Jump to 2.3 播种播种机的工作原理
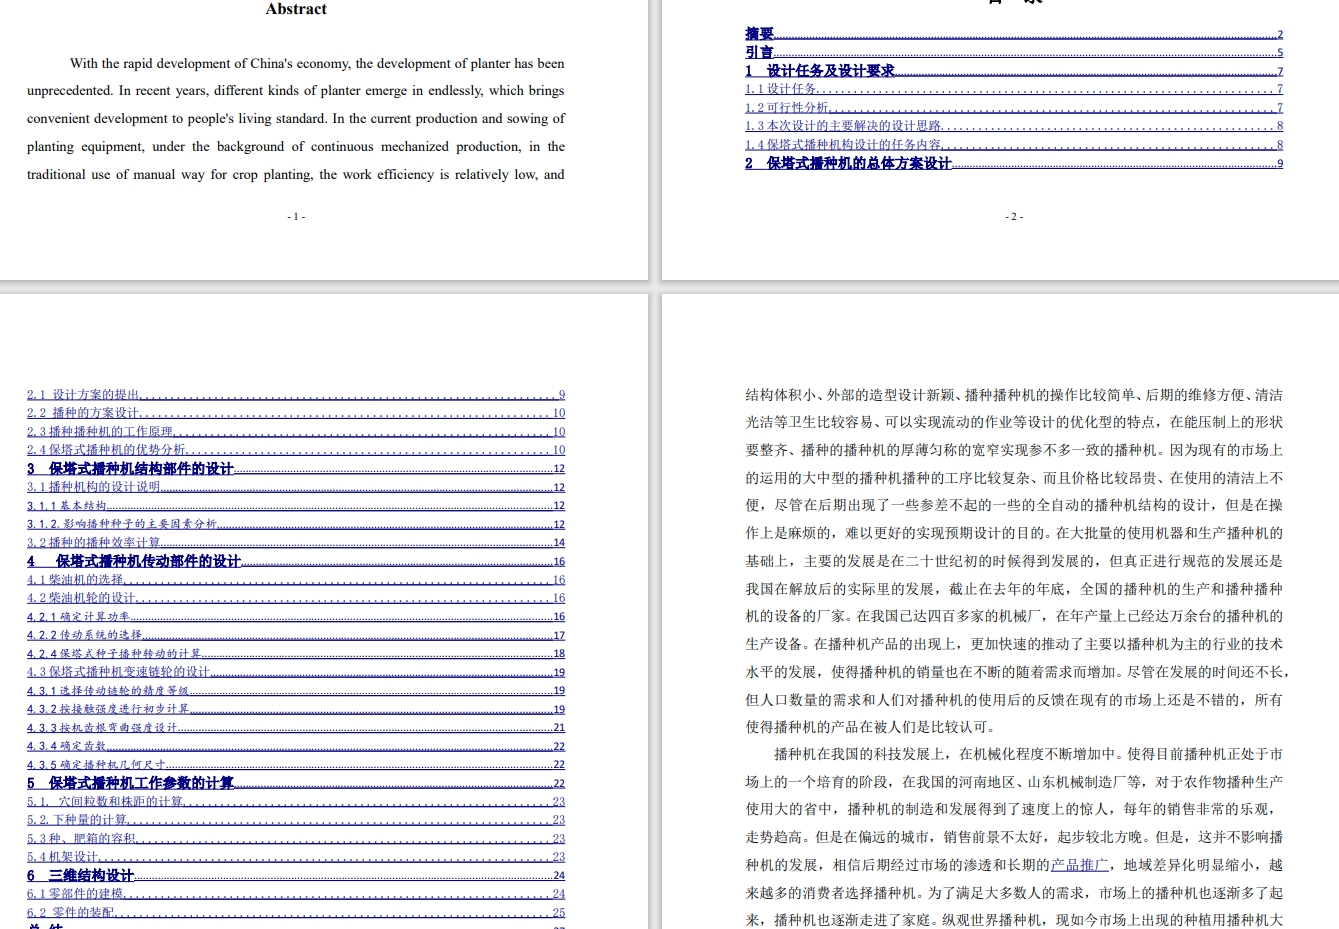This screenshot has height=929, width=1339. pos(296,432)
